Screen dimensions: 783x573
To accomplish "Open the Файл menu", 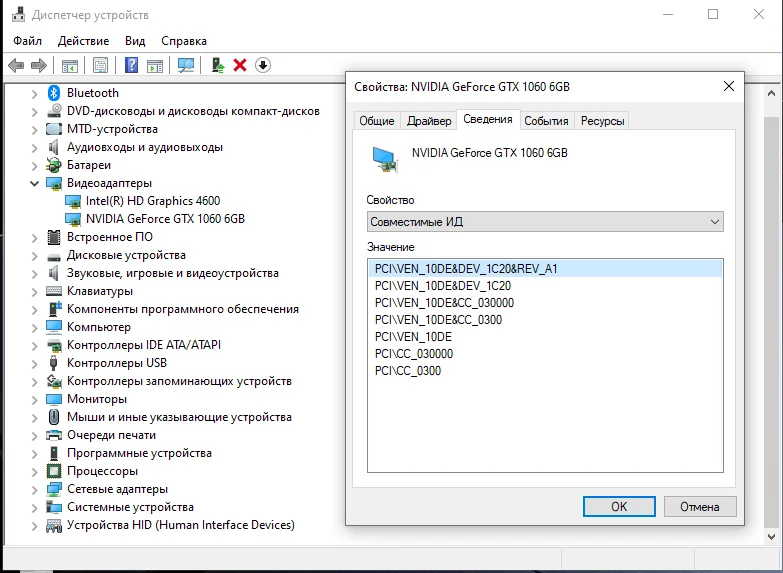I will (x=27, y=41).
